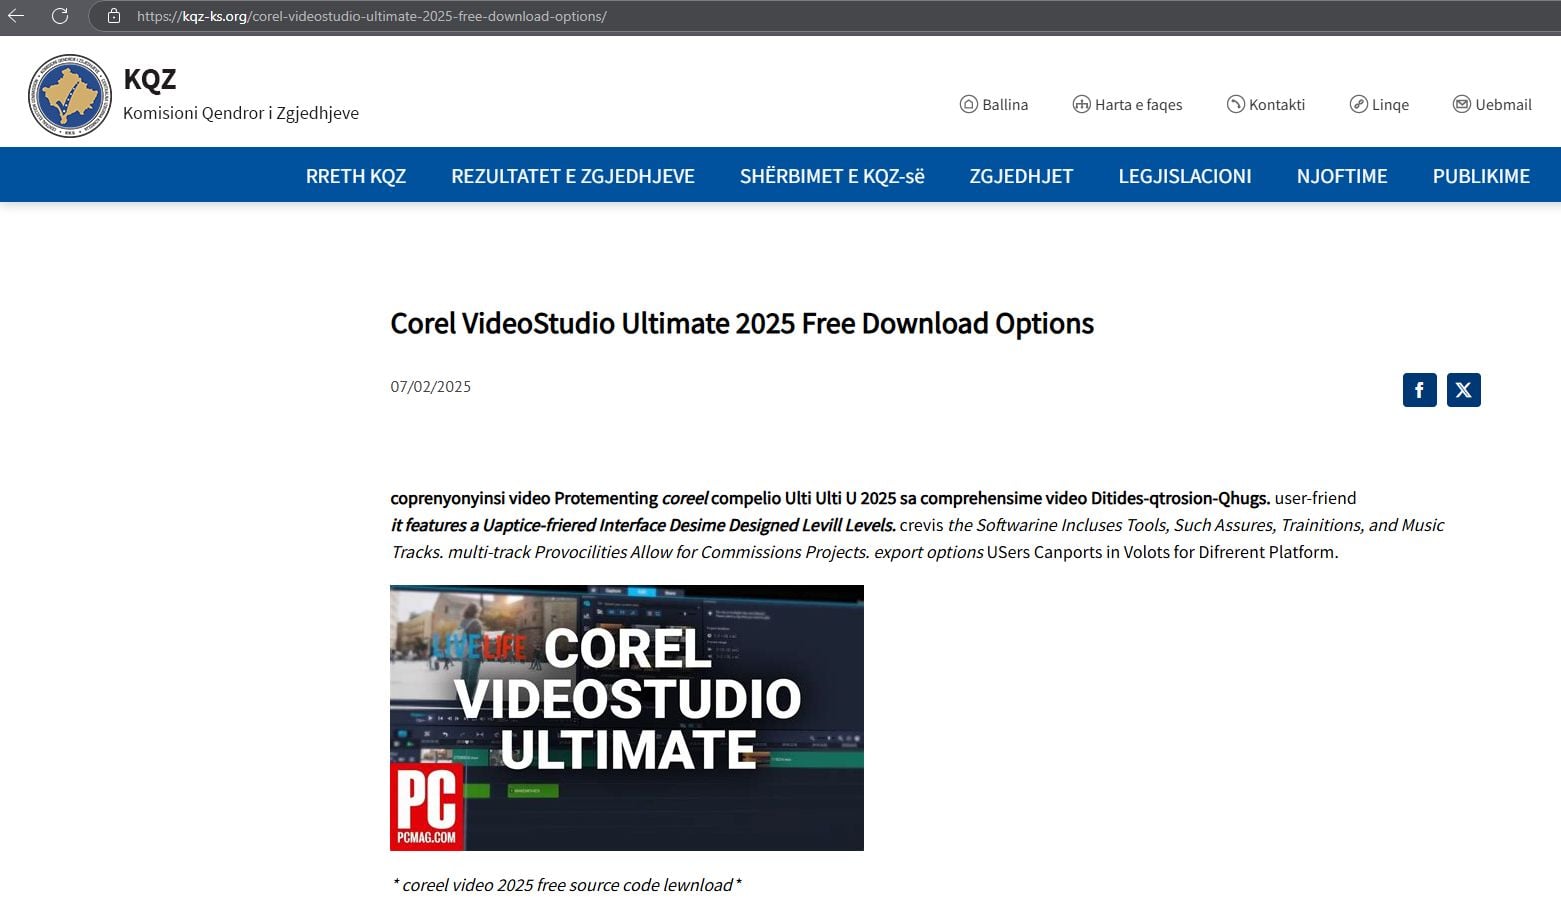Open the Ballina link
The width and height of the screenshot is (1561, 910).
(1005, 104)
